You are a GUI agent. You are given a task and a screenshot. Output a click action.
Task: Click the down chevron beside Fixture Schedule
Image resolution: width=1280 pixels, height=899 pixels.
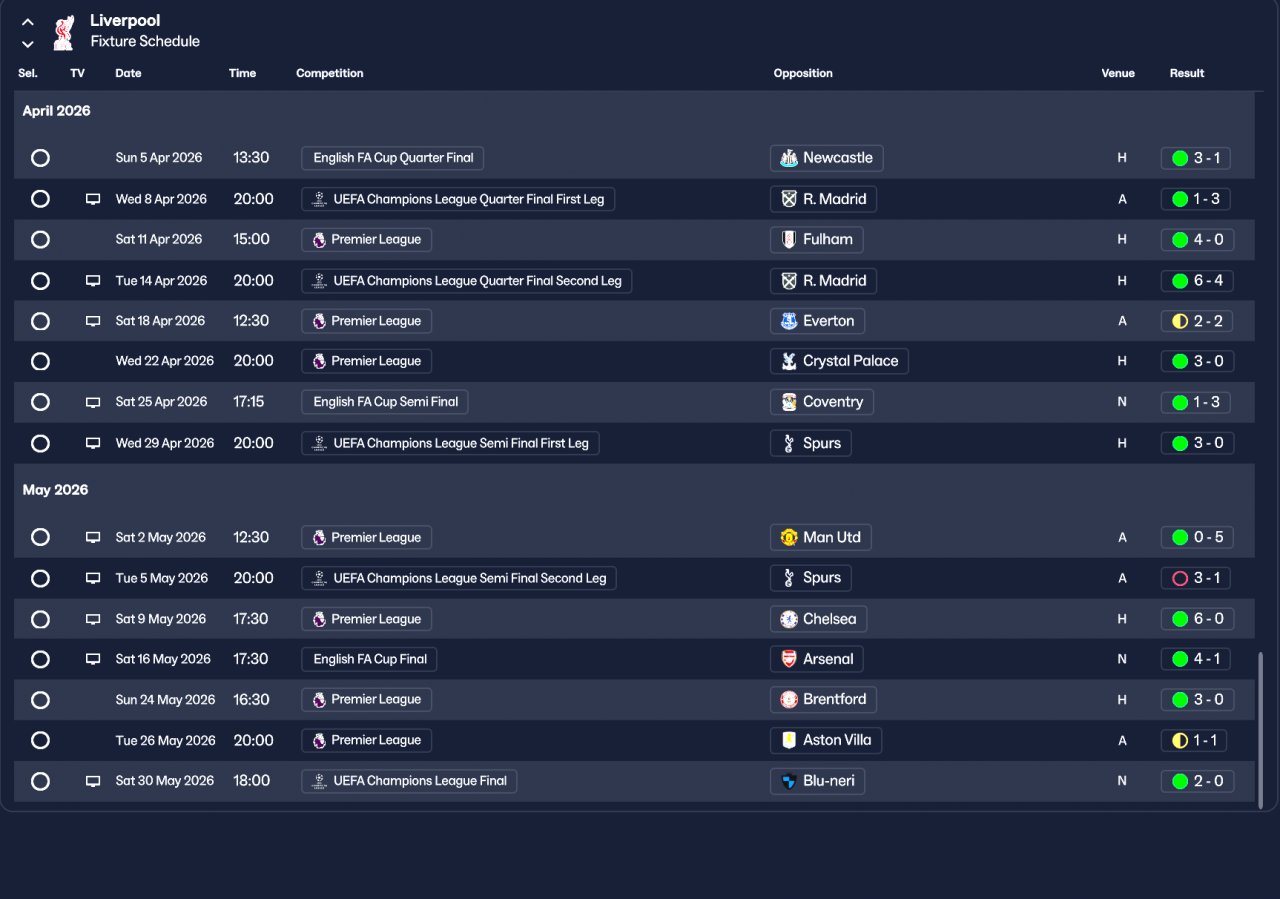point(28,43)
